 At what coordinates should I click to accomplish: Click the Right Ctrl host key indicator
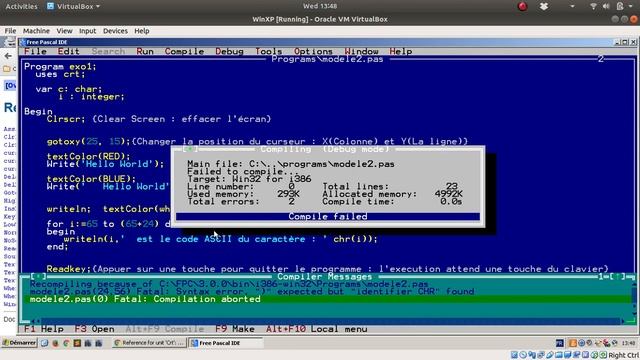(624, 356)
